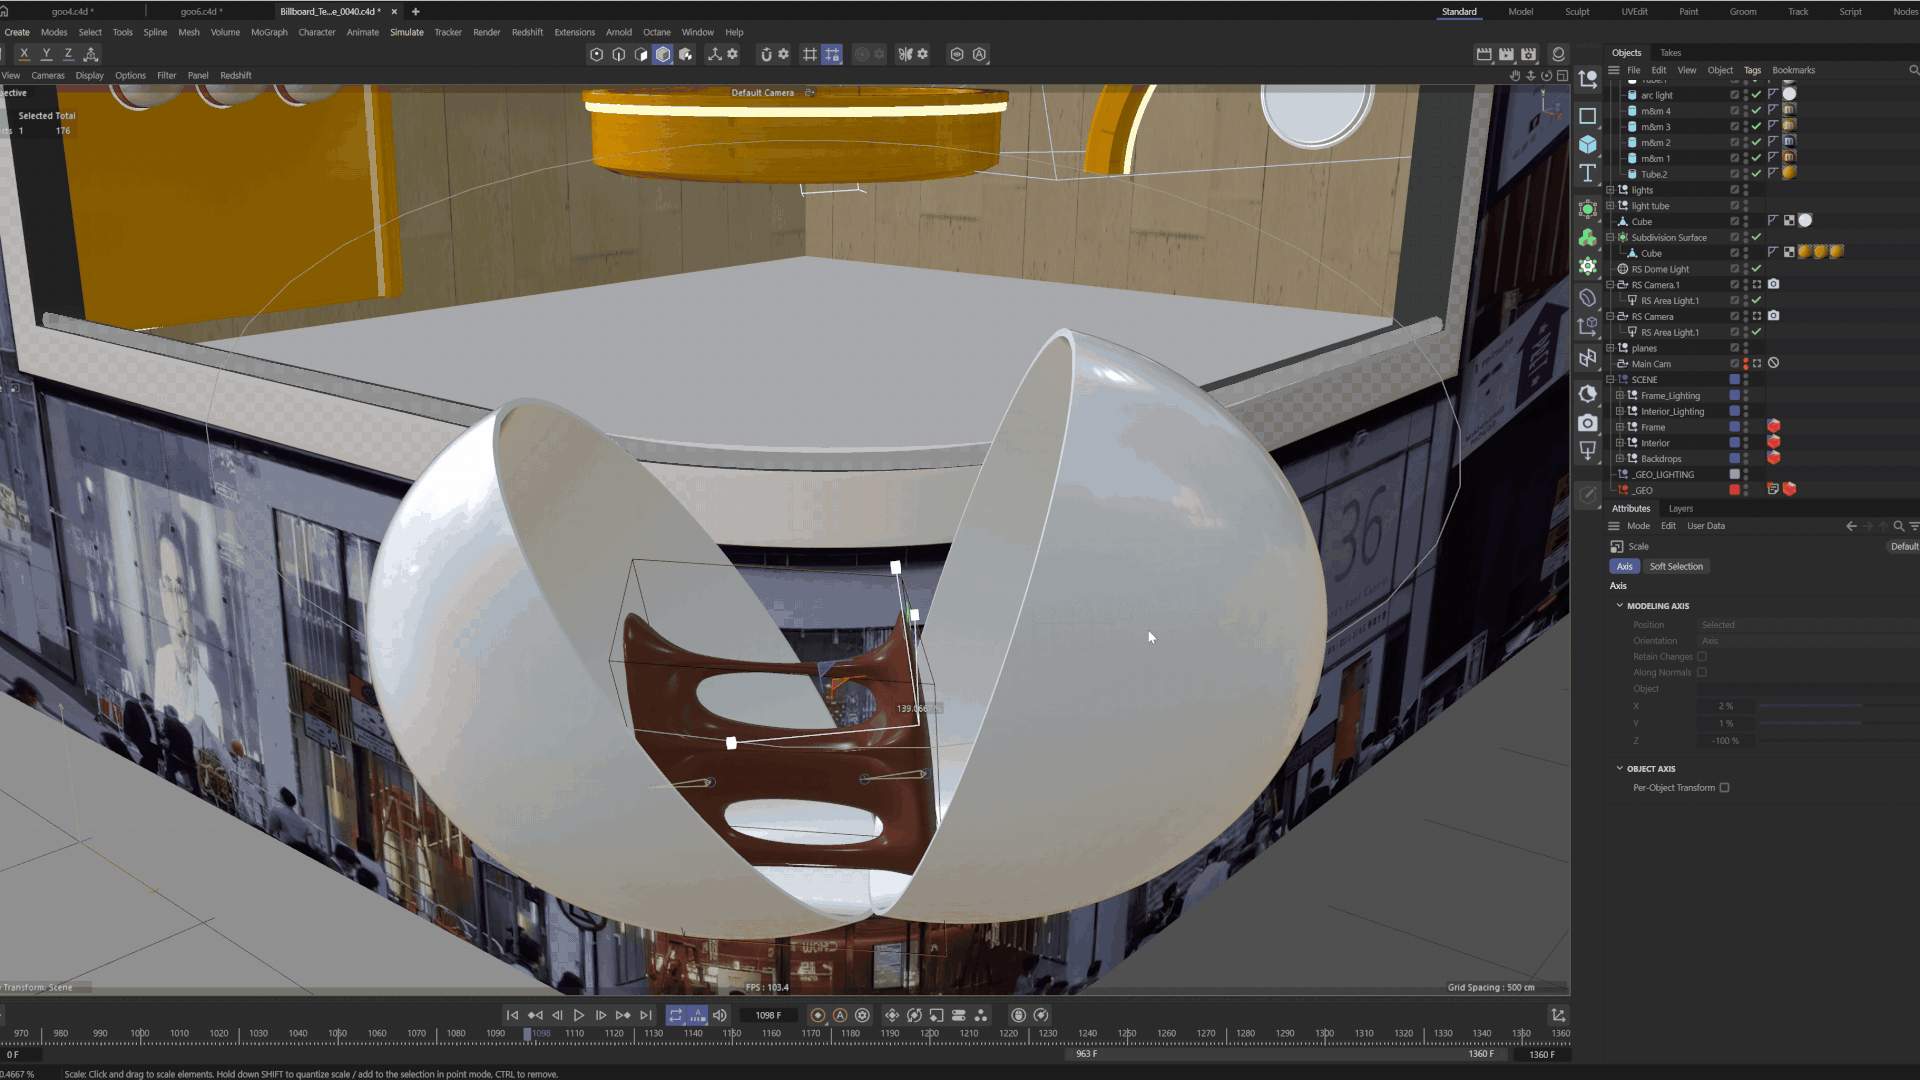
Task: Toggle loop playback mode icon
Action: coord(676,1015)
